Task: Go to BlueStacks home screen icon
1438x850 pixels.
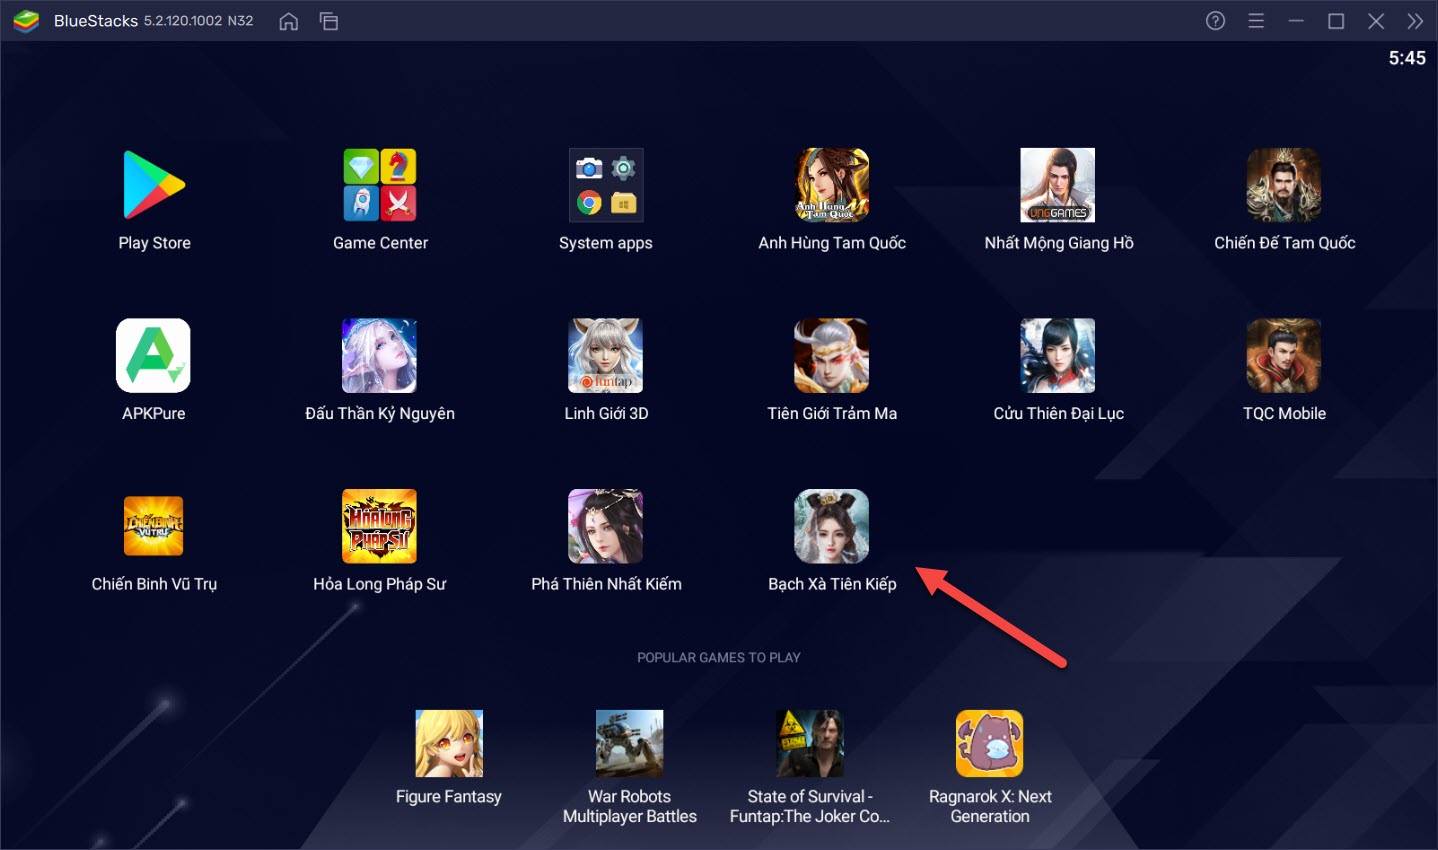Action: click(289, 21)
